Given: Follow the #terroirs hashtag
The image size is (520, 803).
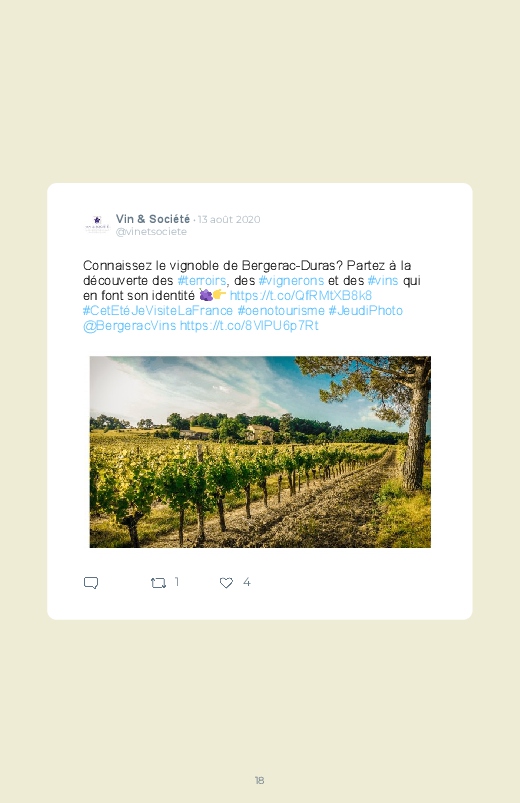Looking at the screenshot, I should point(201,281).
